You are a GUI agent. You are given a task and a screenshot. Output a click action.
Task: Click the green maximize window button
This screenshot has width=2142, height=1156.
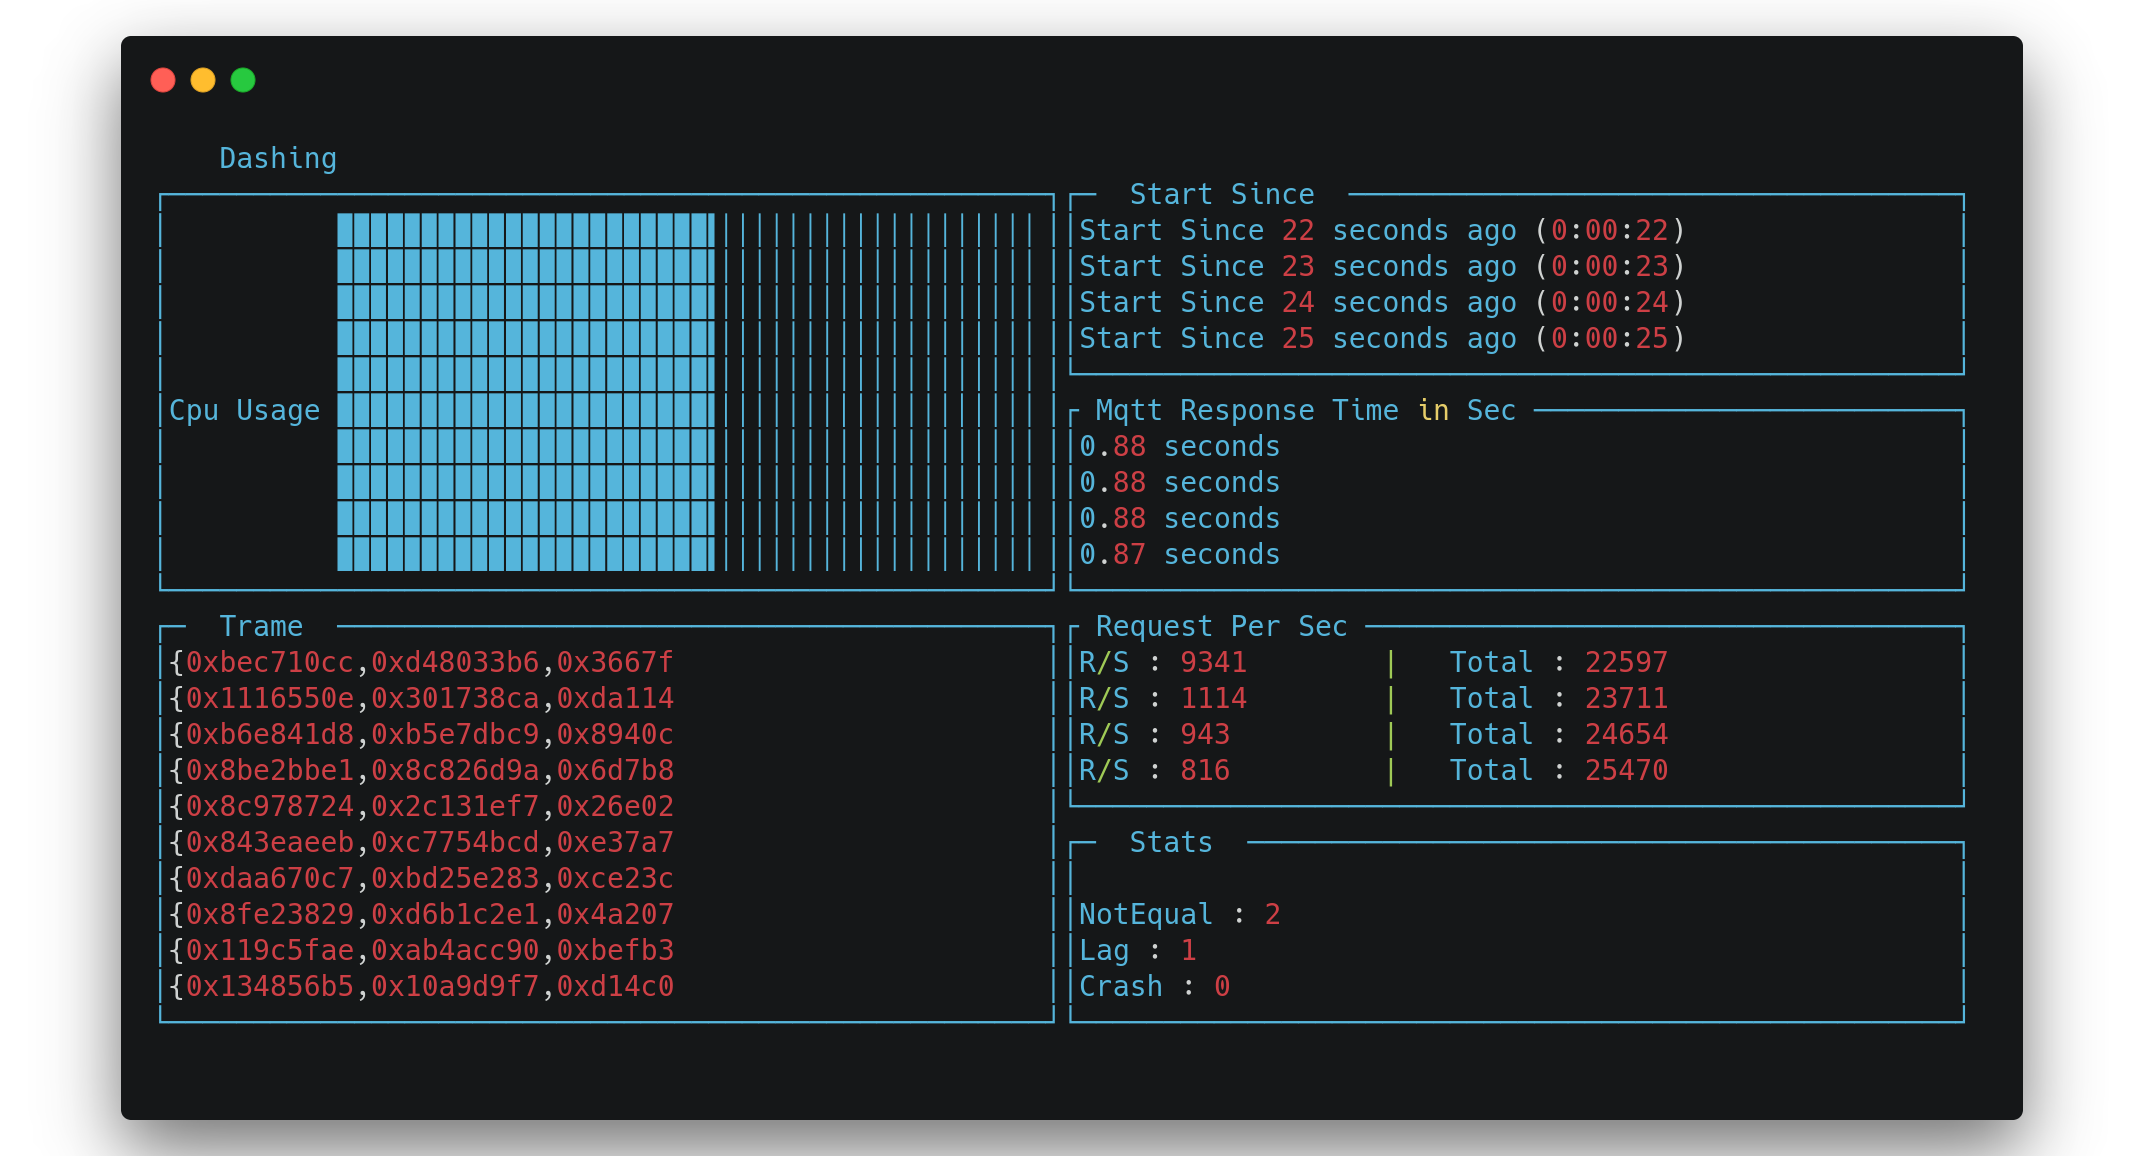pos(243,80)
